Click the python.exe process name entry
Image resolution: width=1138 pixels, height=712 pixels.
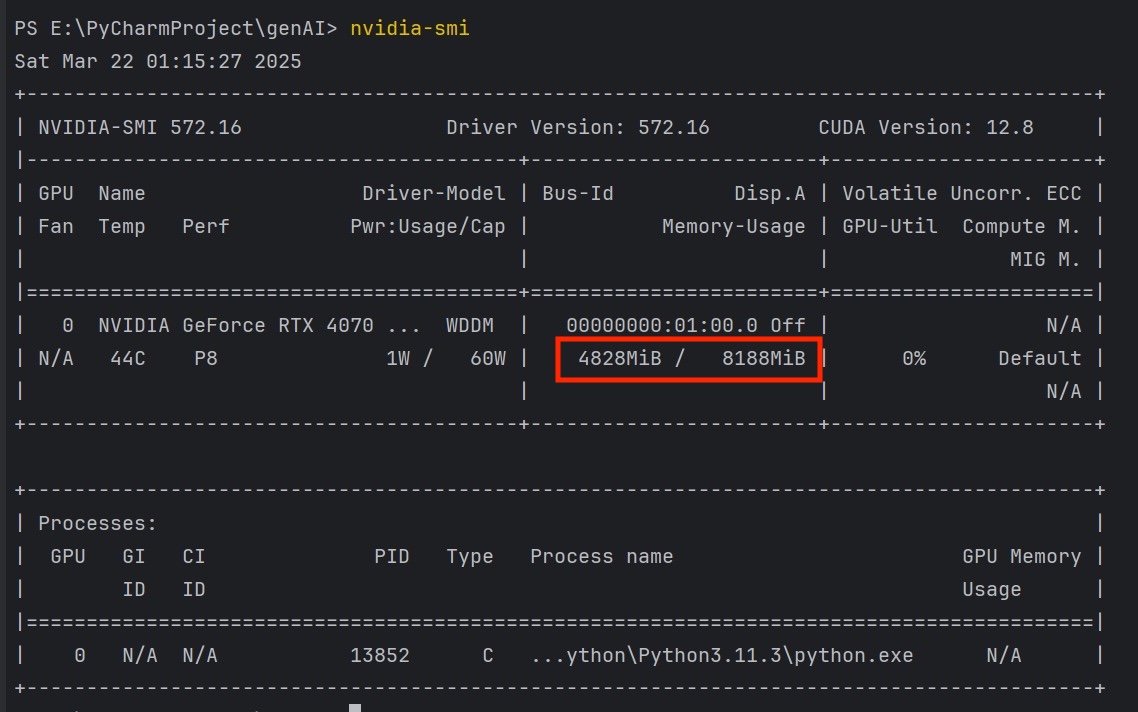pyautogui.click(x=721, y=656)
